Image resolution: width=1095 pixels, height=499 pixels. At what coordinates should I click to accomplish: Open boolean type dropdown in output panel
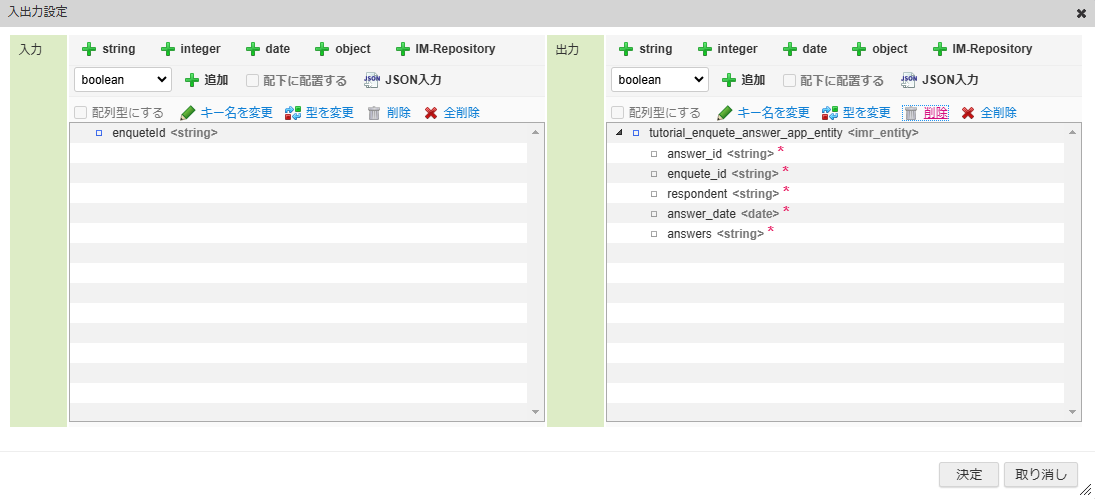[x=660, y=80]
